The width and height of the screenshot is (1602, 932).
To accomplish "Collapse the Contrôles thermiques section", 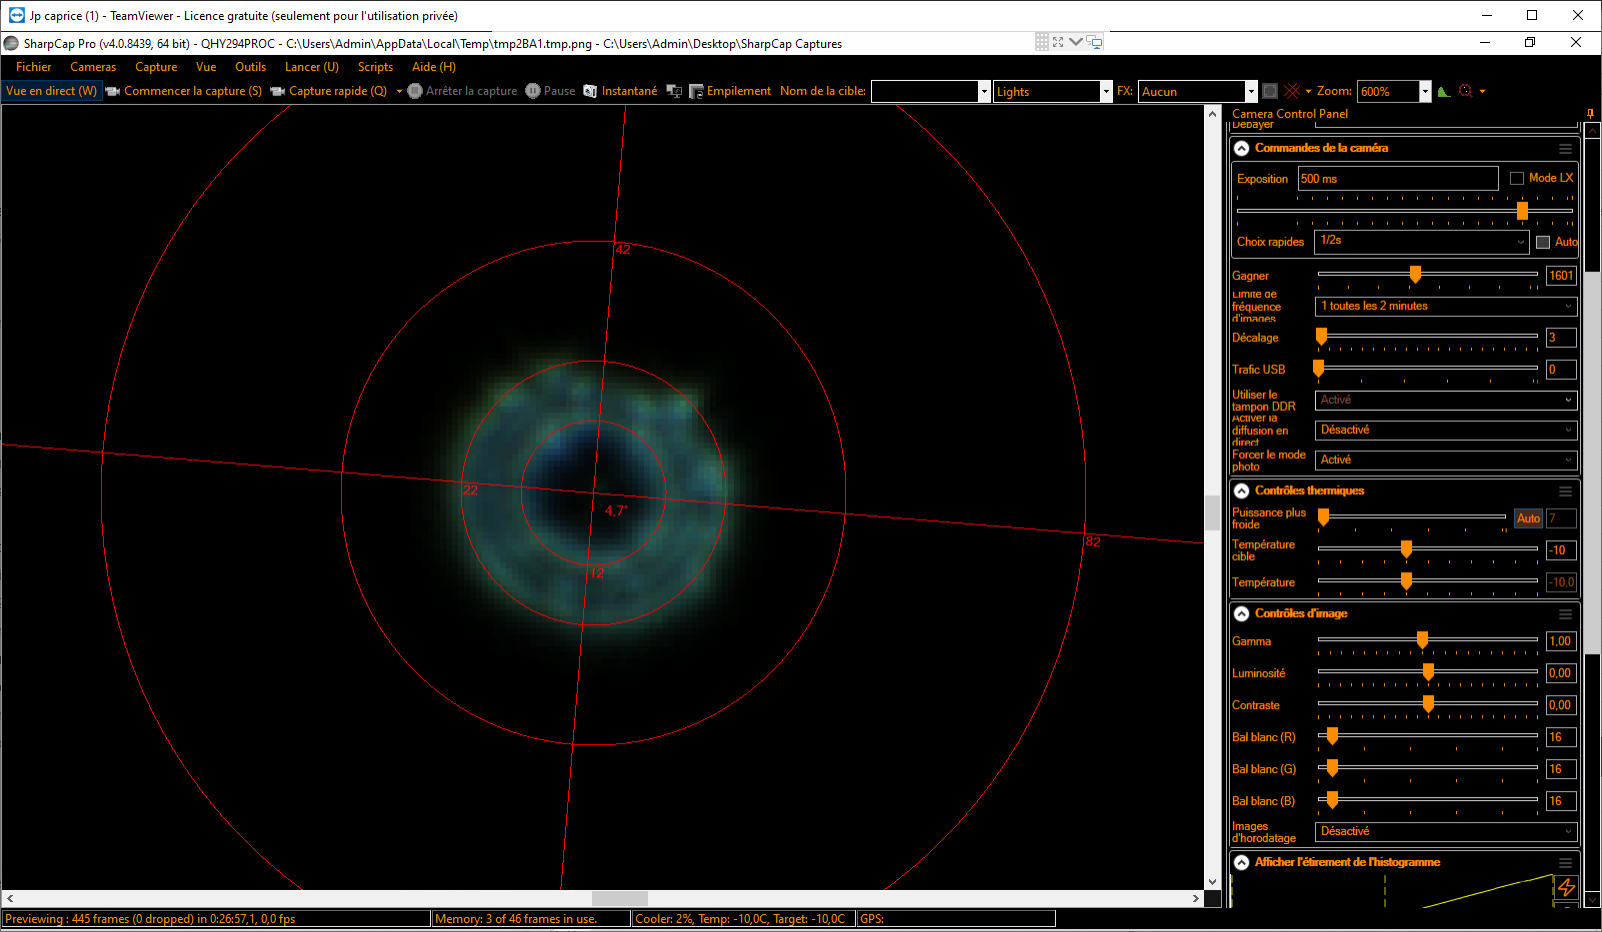I will [x=1241, y=491].
